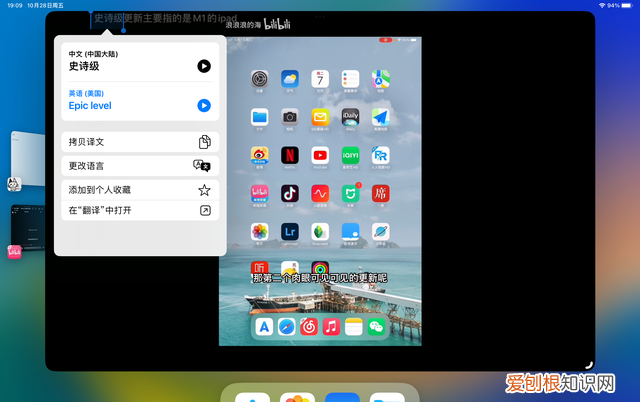Click the YouTube app icon
This screenshot has width=640, height=402.
click(320, 155)
